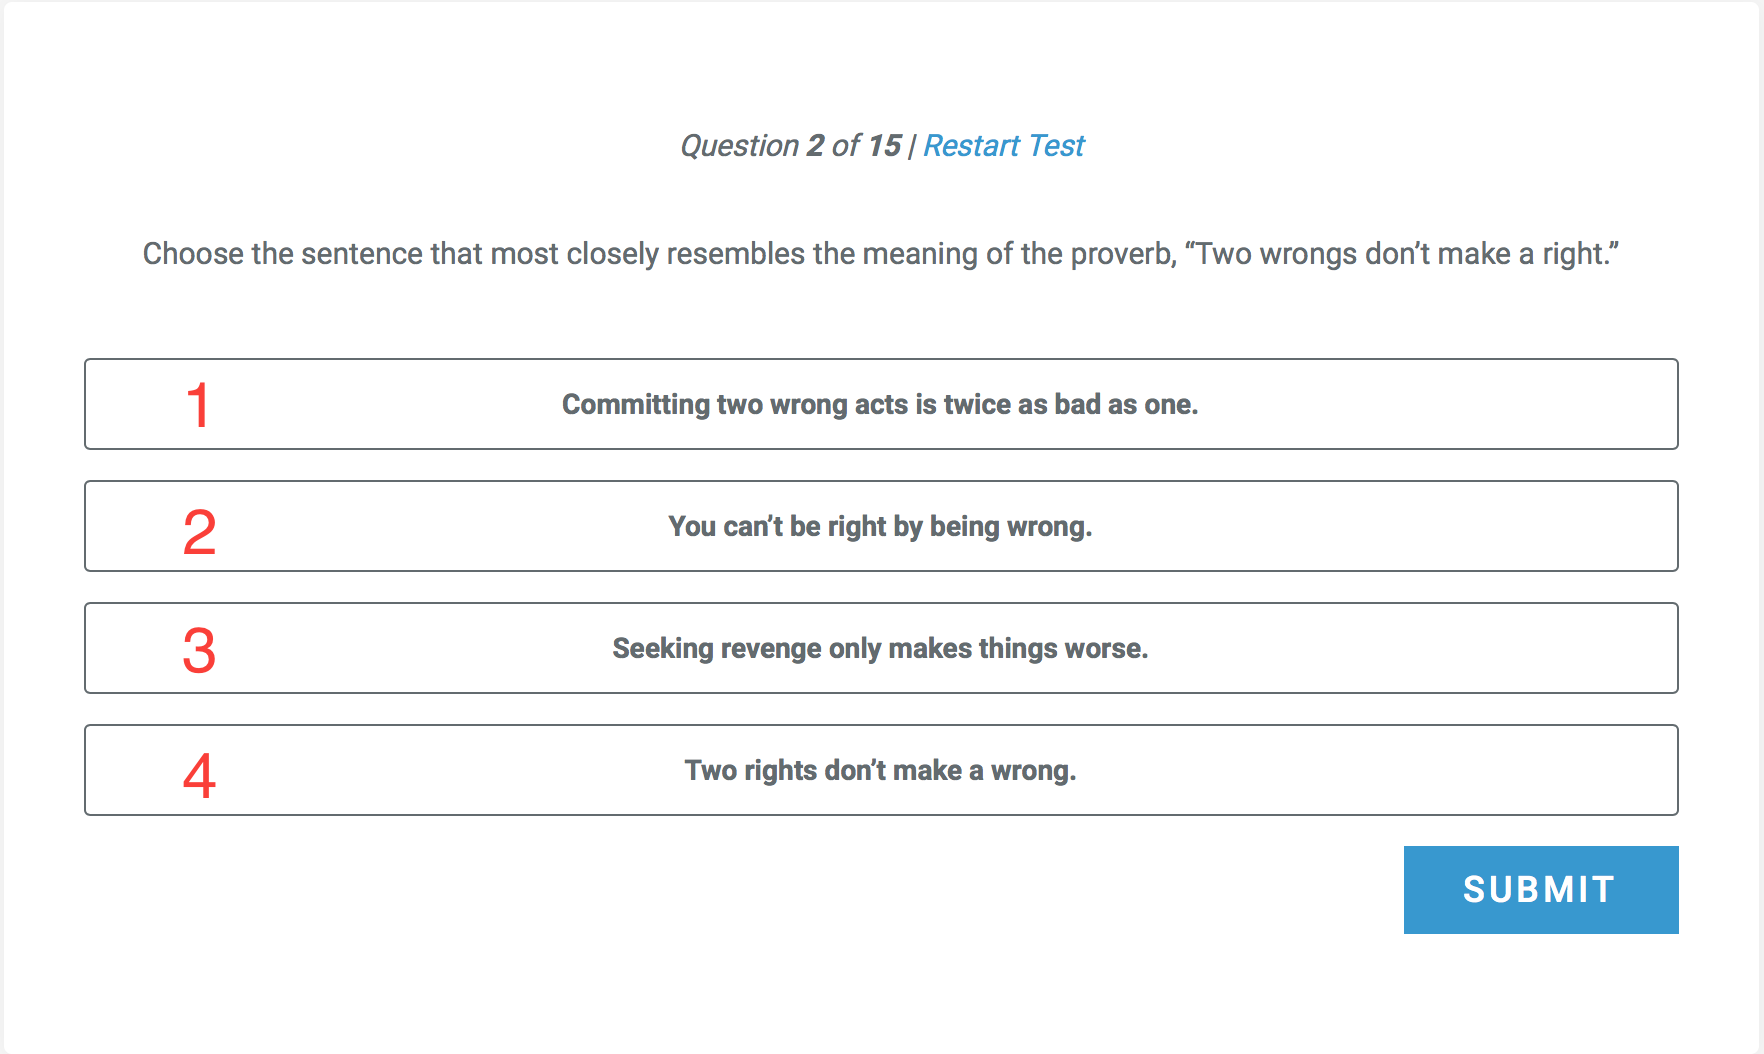Click the red number 2 label
Screen dimensions: 1764x1054
[199, 532]
